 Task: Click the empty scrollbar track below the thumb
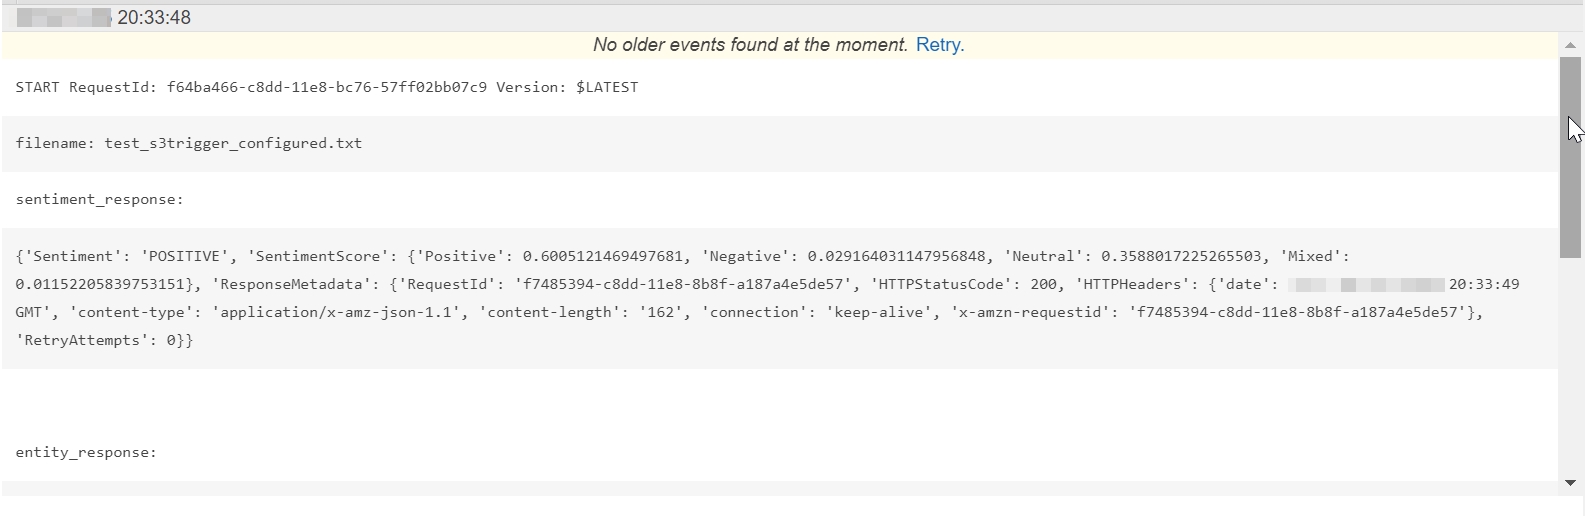tap(1570, 370)
